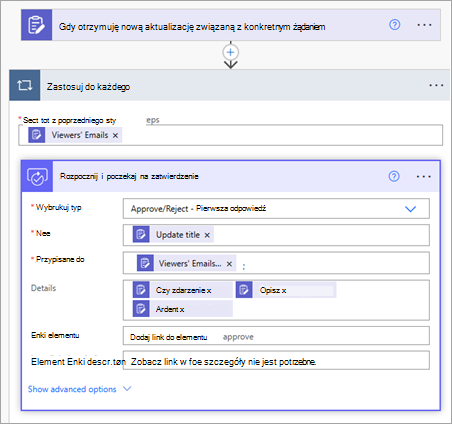Click the Czy zdarzenie token icon
The image size is (452, 424).
141,290
